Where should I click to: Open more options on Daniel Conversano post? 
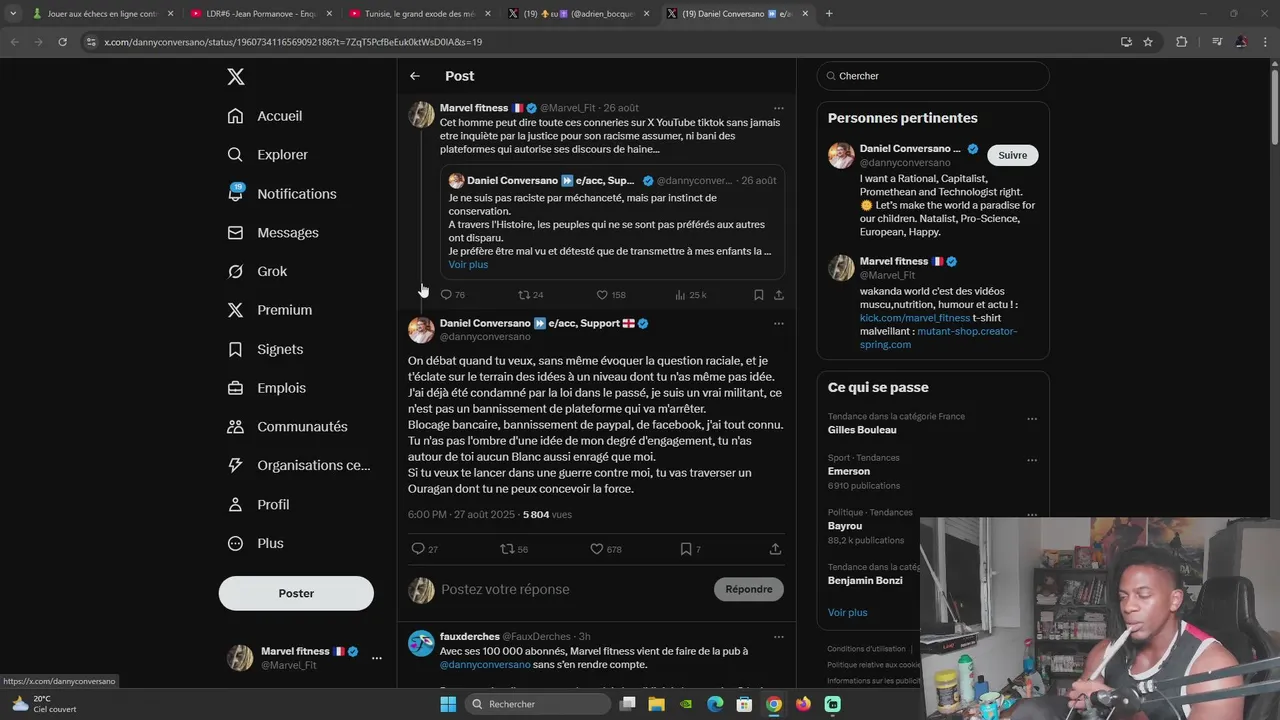tap(779, 324)
